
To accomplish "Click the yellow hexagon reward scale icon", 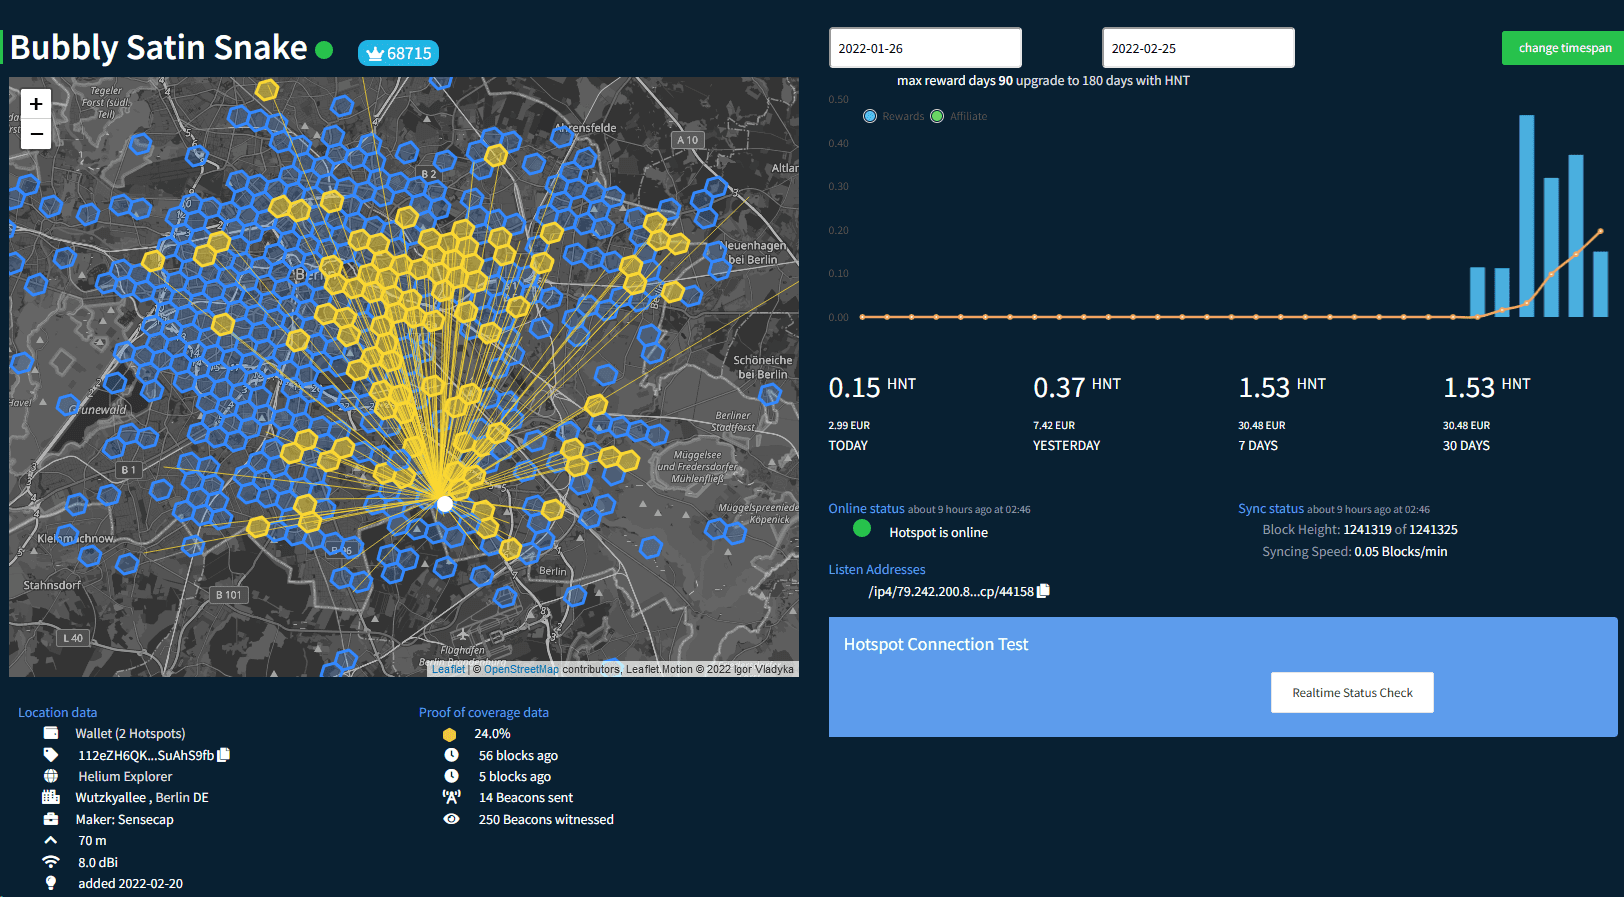I will coord(450,734).
